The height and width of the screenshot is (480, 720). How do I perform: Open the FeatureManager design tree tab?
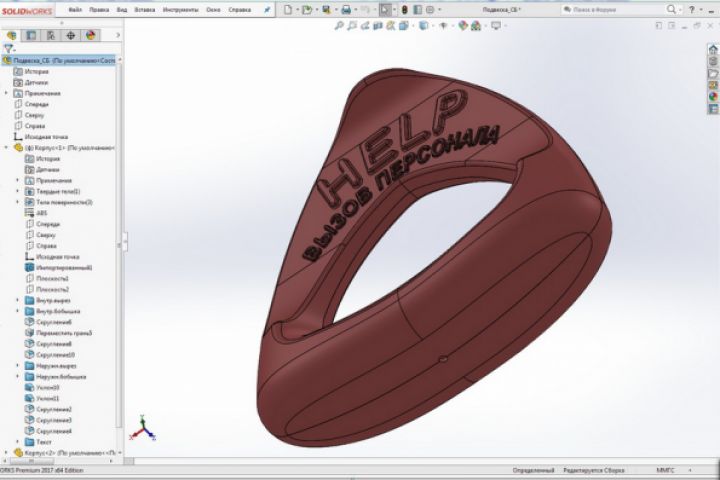click(x=11, y=35)
